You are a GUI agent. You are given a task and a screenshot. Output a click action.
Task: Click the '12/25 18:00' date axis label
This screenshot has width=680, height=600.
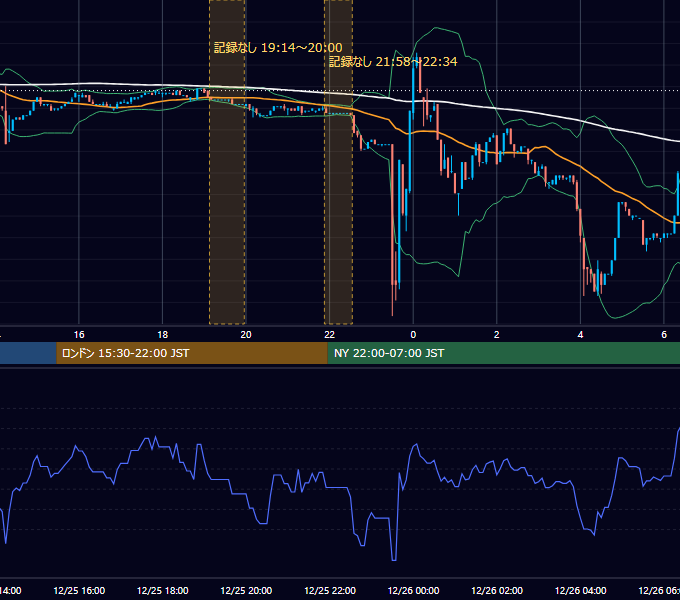[163, 590]
